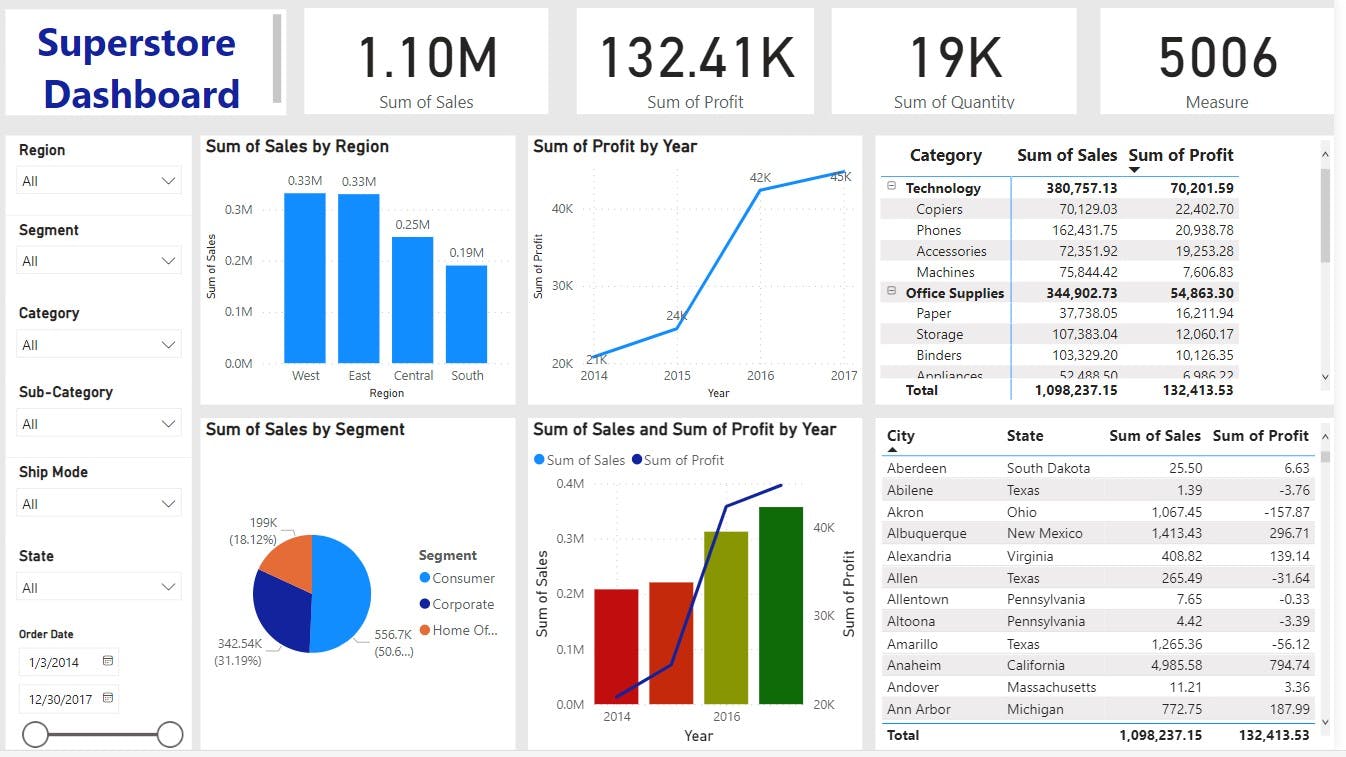Click the 1.10M Sum of Sales card
This screenshot has height=757, width=1346.
[426, 61]
